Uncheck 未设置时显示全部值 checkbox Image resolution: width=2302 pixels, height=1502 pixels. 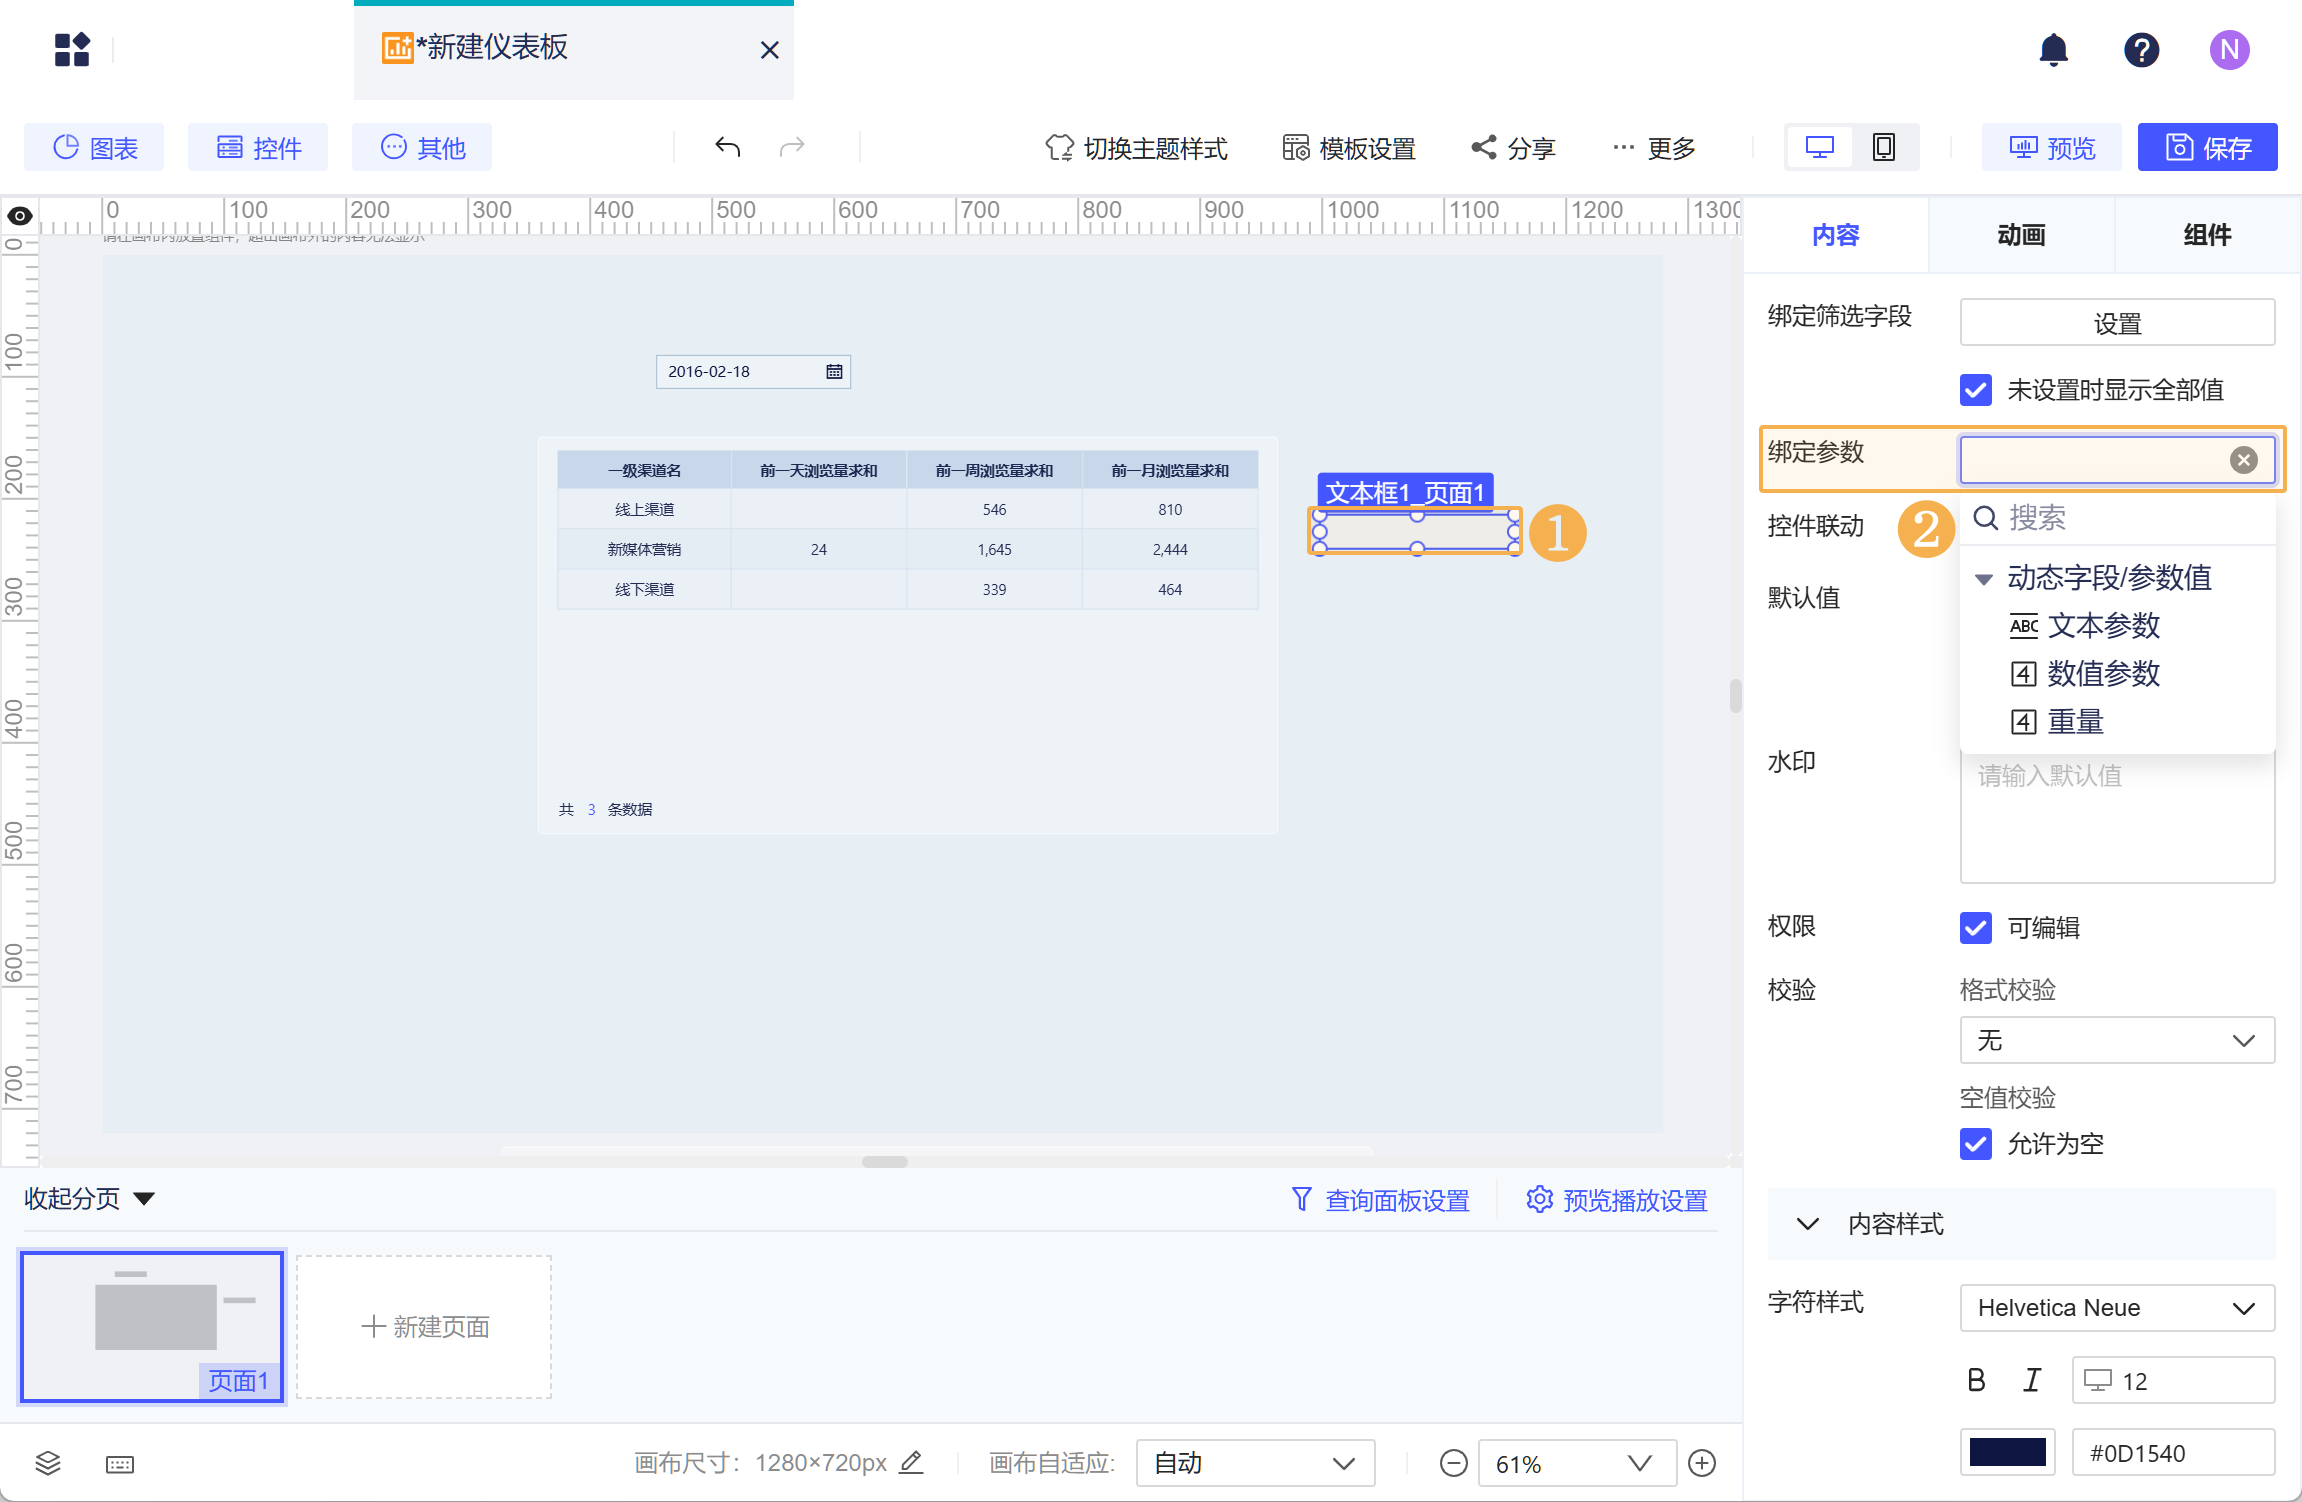(x=1975, y=390)
